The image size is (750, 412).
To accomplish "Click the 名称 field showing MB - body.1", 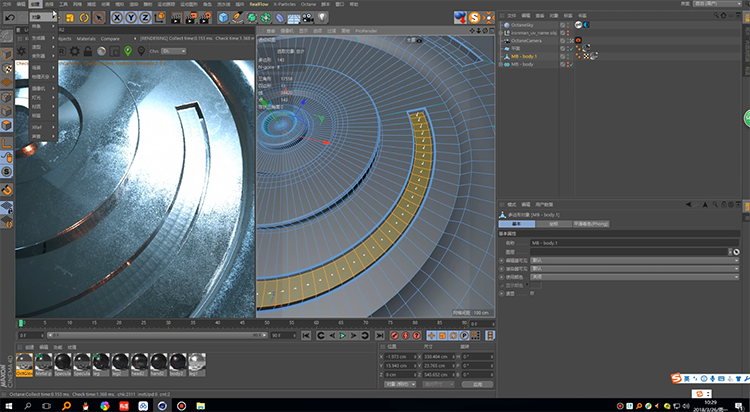I will [635, 243].
